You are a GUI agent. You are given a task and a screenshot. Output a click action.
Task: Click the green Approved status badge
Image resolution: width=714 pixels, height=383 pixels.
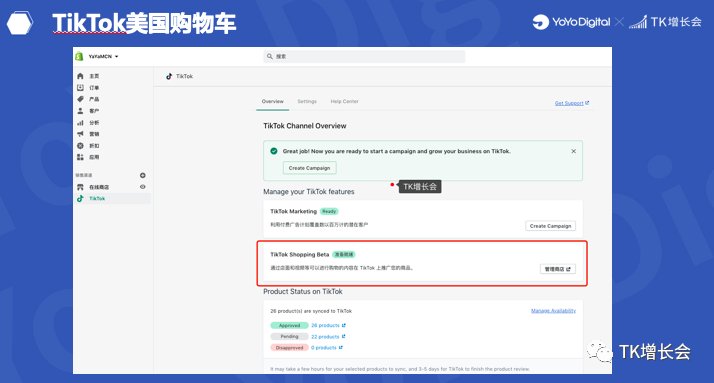click(x=289, y=325)
